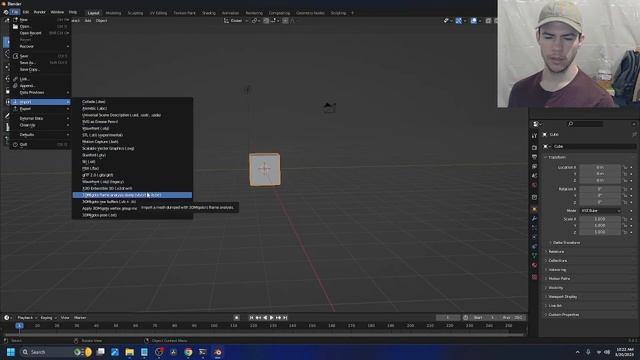Click the Rotation X value field
The width and height of the screenshot is (640, 360).
pos(600,189)
